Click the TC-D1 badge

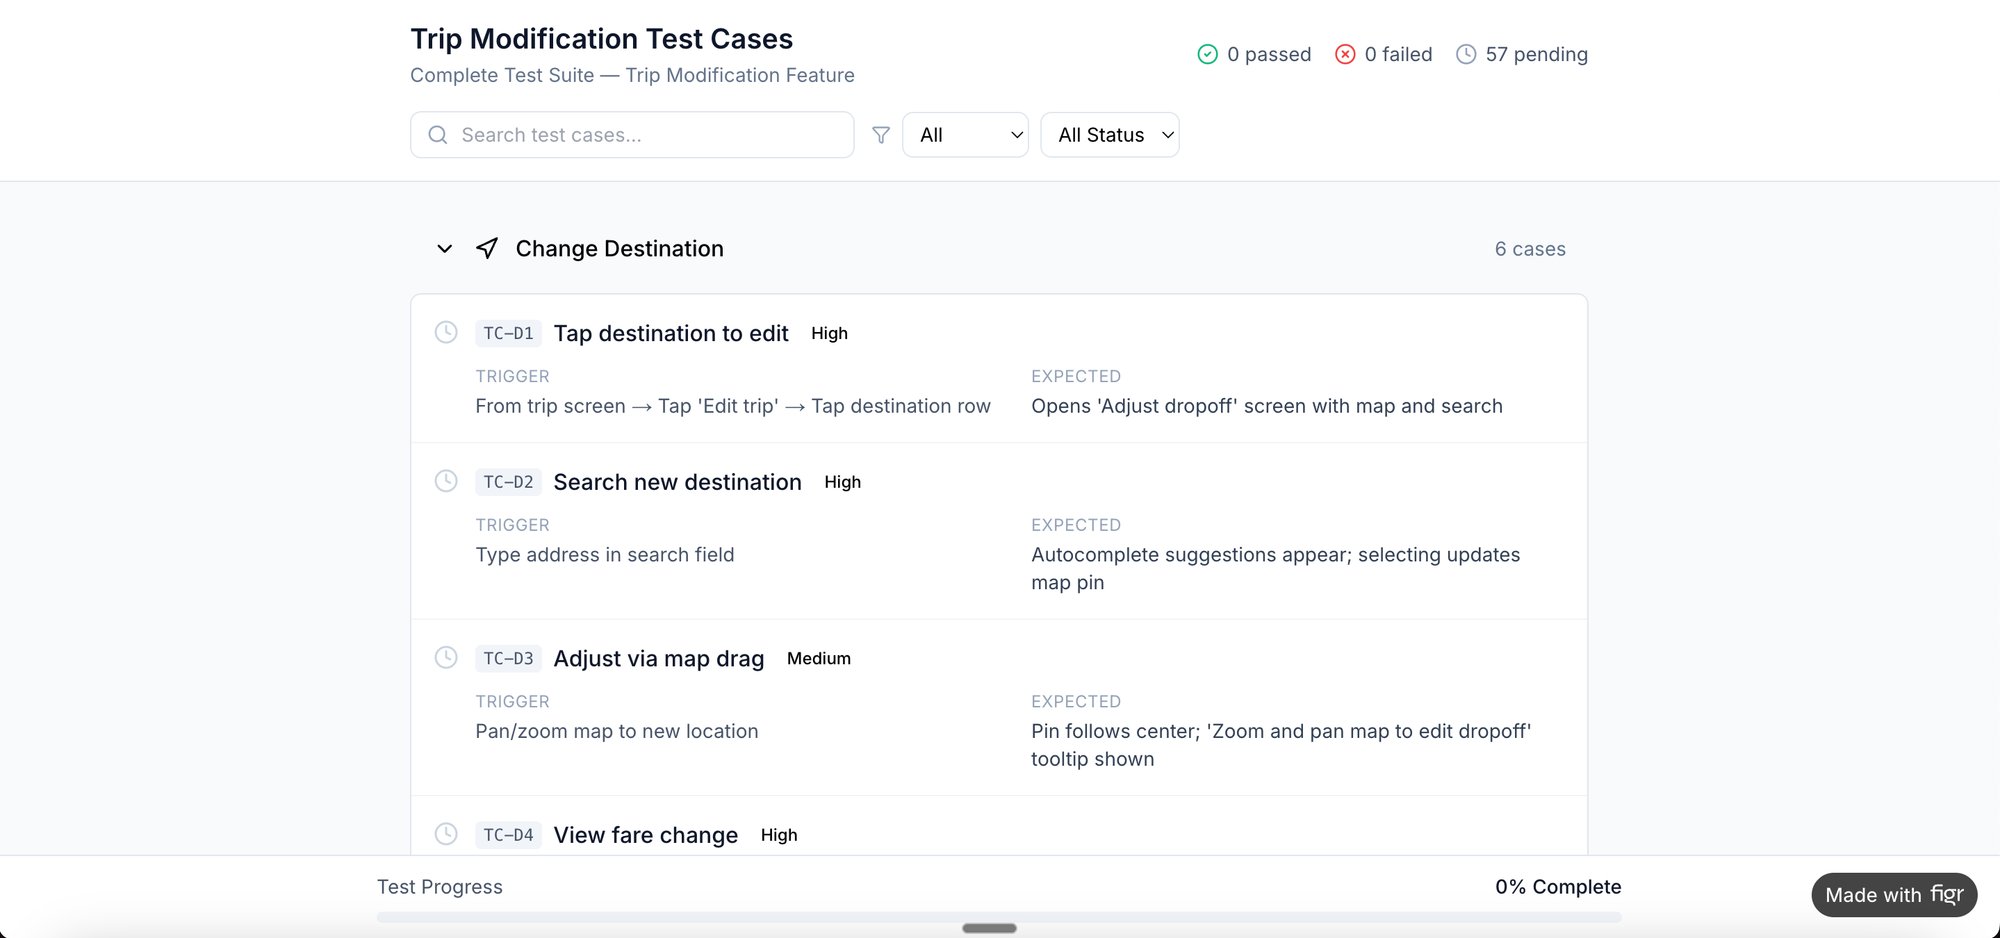pos(508,332)
